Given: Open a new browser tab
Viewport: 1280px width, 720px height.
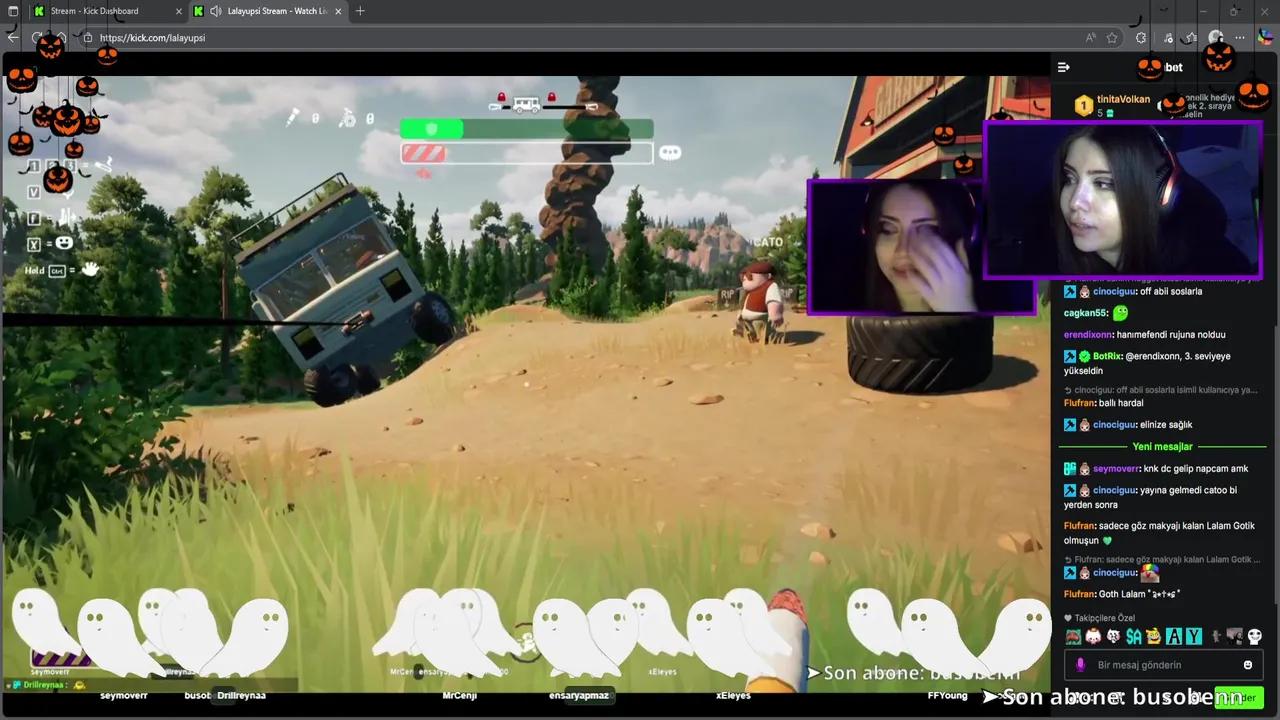Looking at the screenshot, I should 360,11.
